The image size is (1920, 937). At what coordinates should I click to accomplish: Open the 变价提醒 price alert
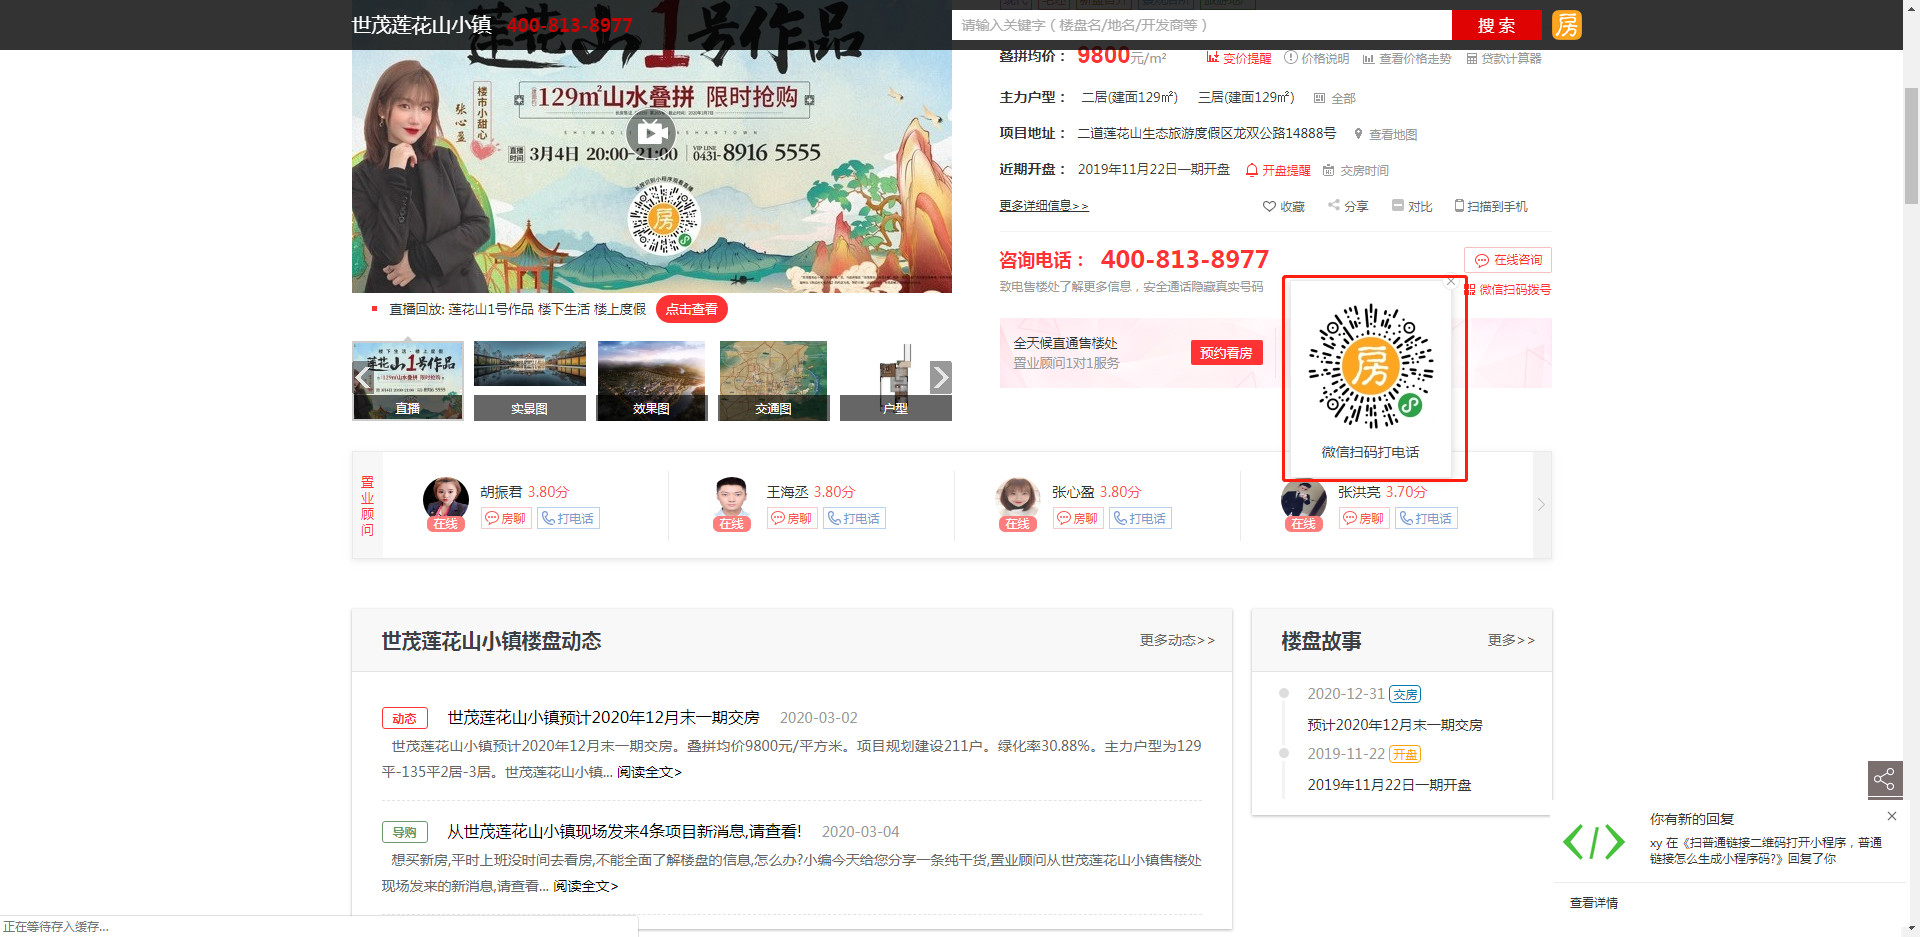tap(1239, 58)
